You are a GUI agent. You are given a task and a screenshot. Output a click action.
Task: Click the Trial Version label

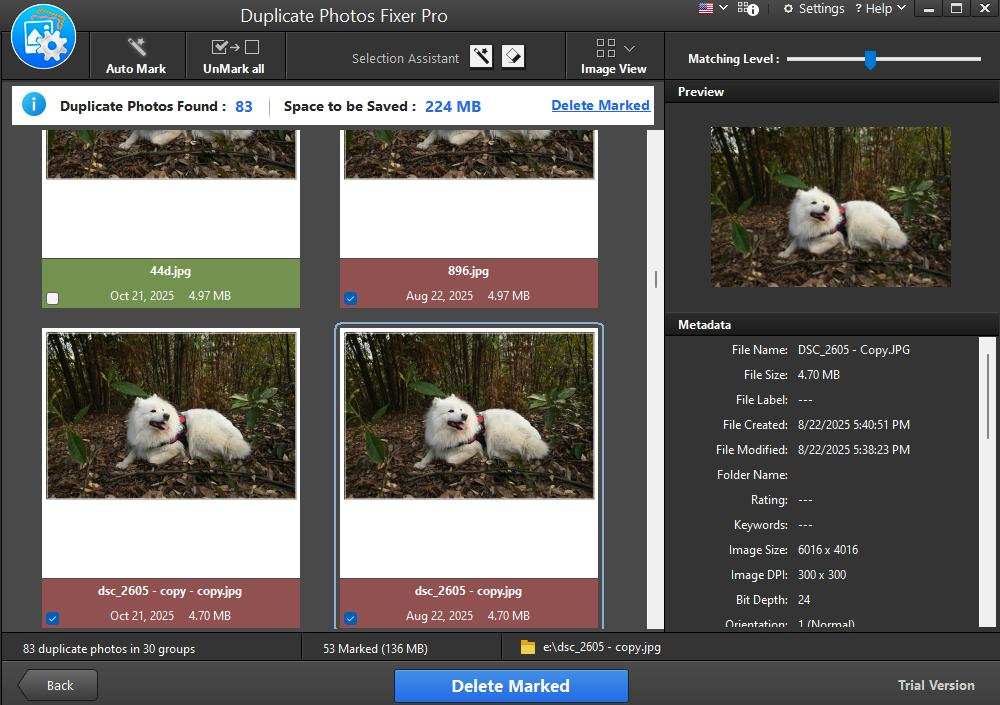tap(936, 685)
